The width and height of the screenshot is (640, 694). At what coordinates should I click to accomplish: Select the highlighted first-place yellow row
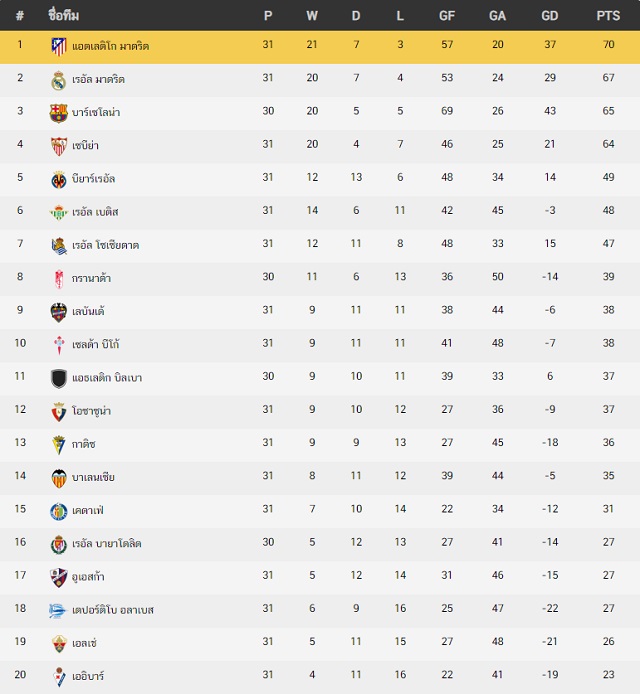[x=320, y=47]
